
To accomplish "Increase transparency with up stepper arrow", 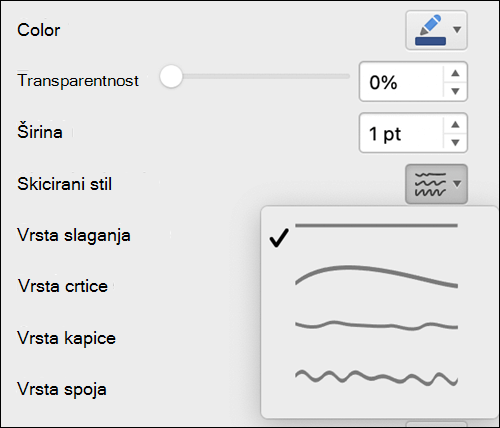I will [x=455, y=73].
